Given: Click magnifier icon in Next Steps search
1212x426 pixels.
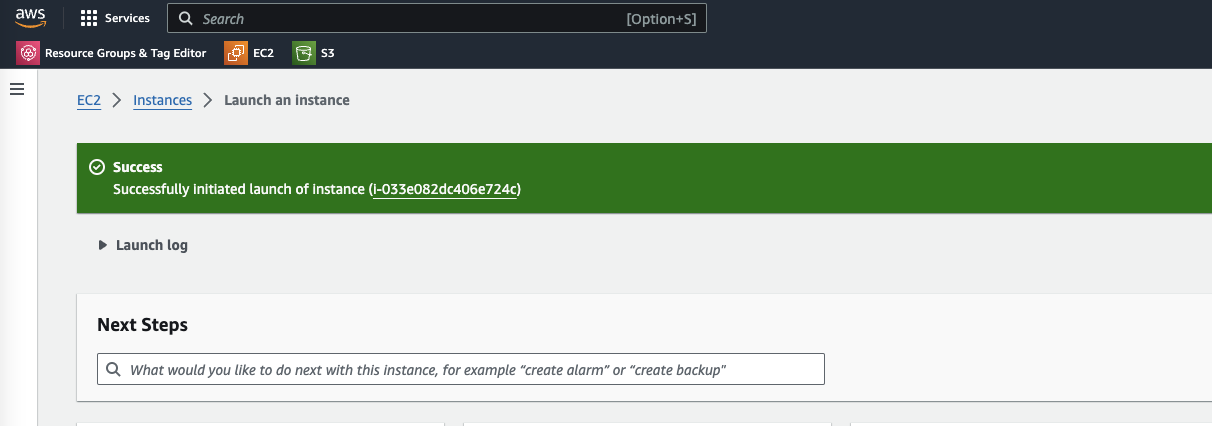Looking at the screenshot, I should click(x=113, y=369).
